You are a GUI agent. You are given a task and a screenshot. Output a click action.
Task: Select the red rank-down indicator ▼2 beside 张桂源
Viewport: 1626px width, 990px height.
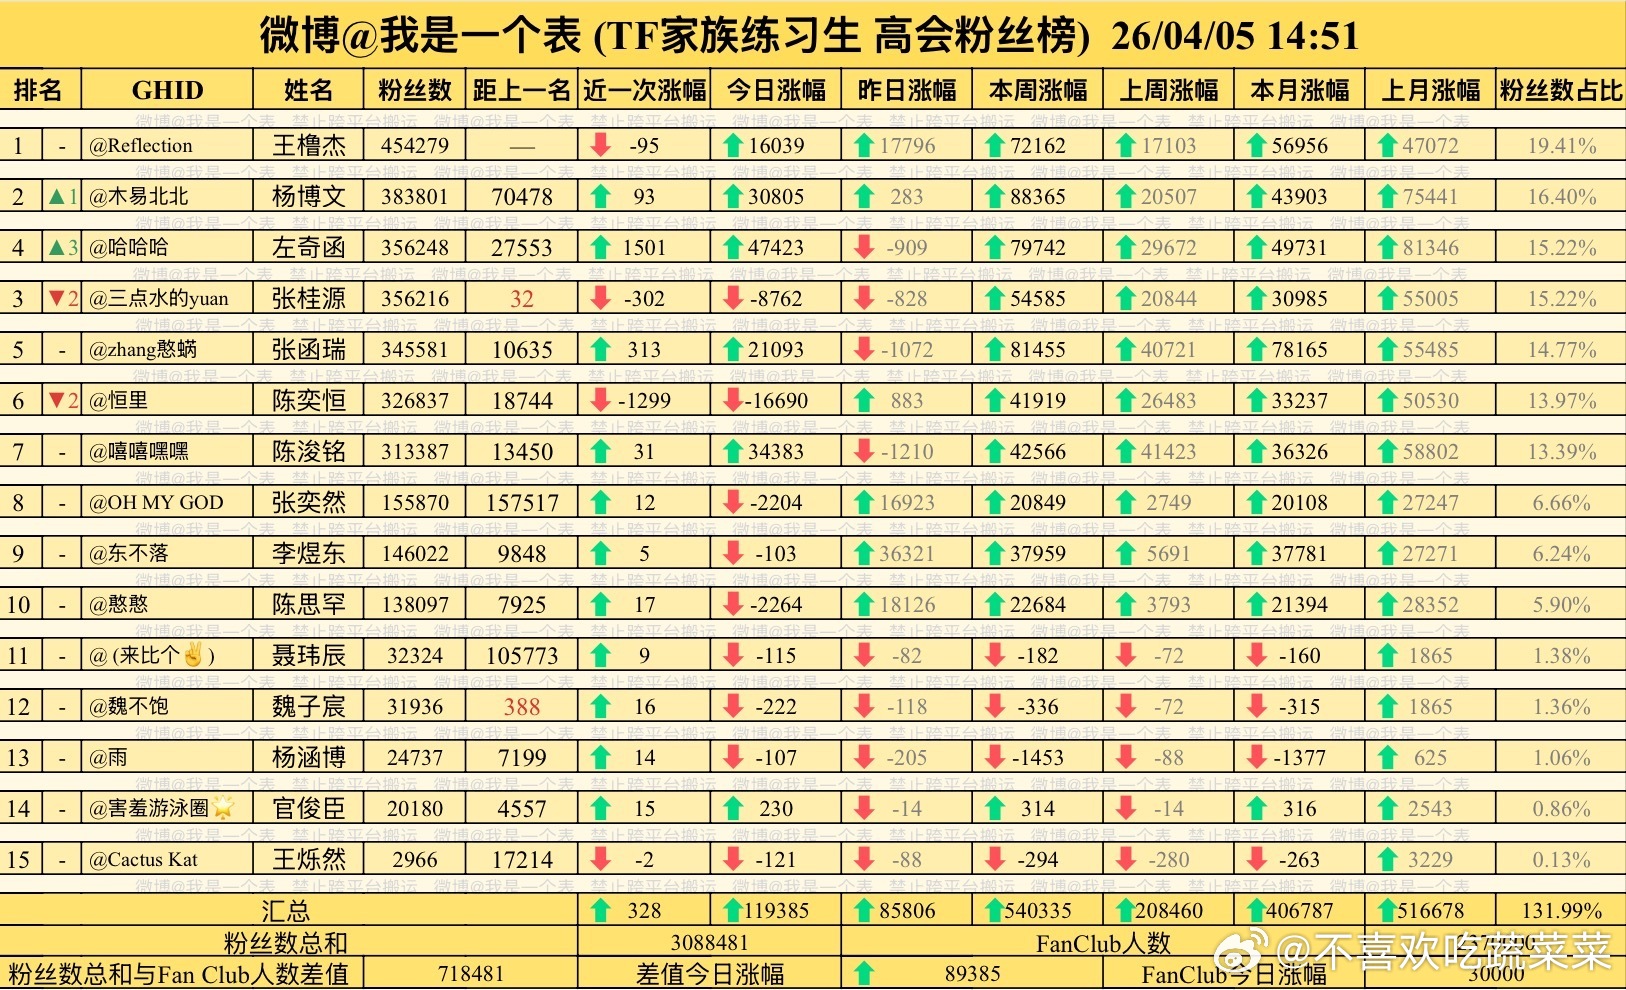(x=58, y=297)
